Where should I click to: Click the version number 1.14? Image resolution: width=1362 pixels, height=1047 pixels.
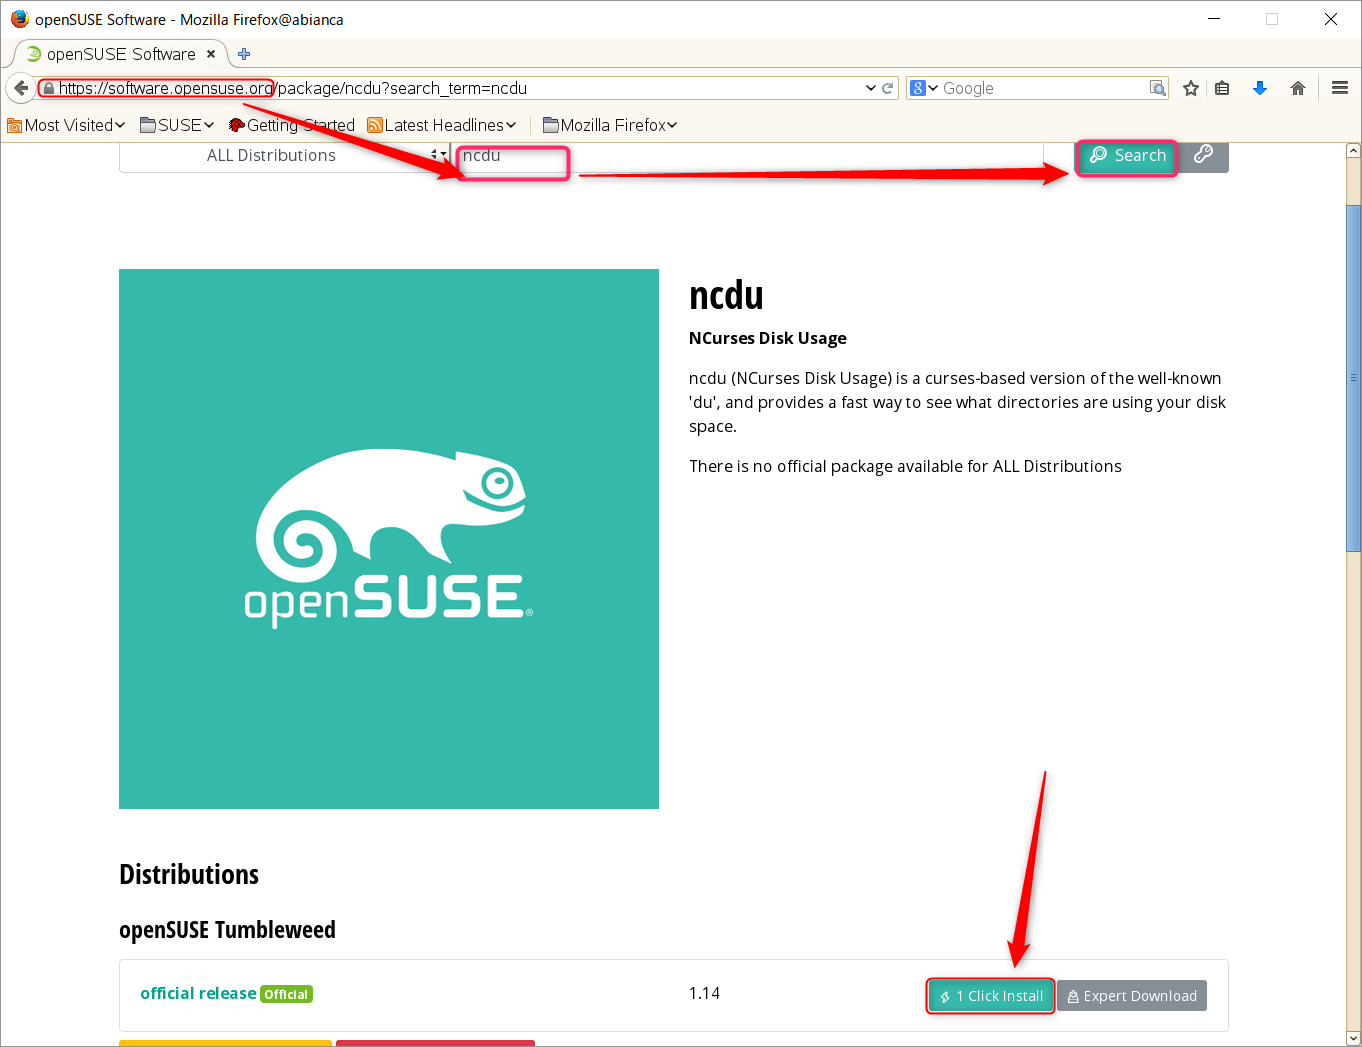coord(704,993)
